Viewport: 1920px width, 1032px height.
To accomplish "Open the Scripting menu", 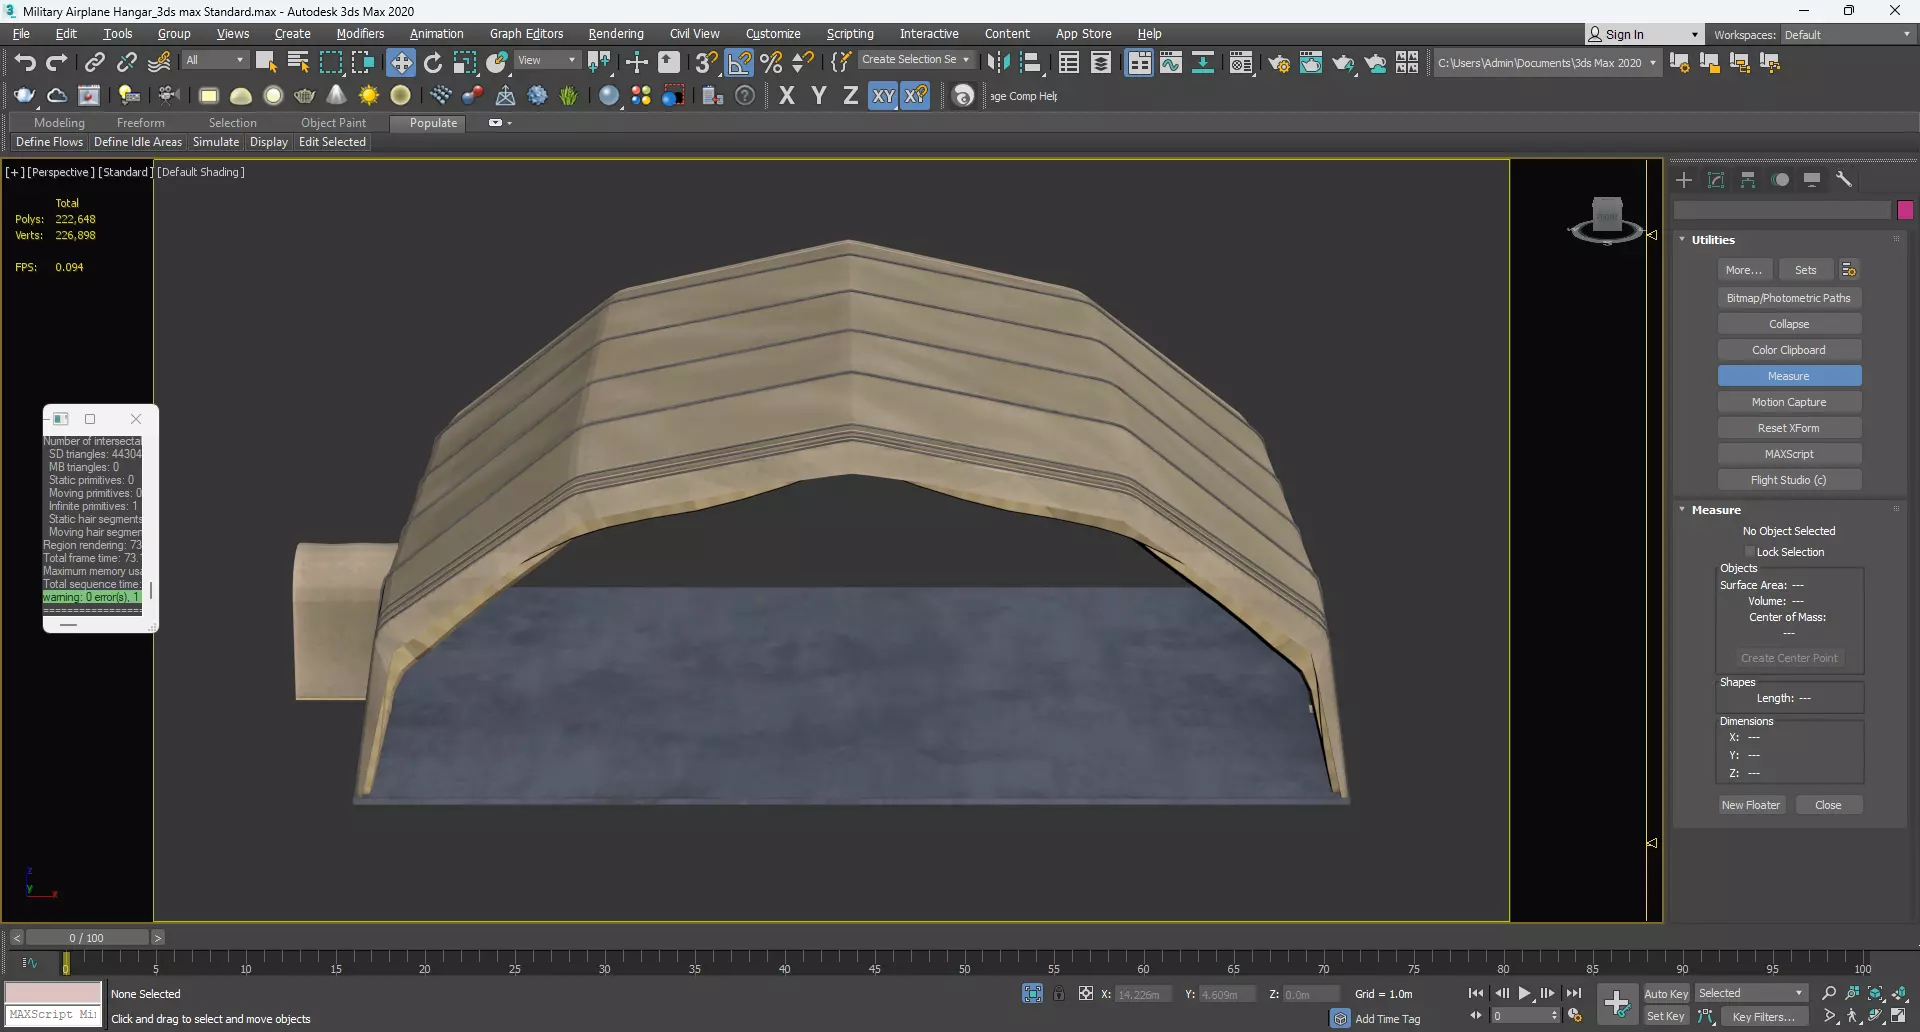I will [x=849, y=34].
